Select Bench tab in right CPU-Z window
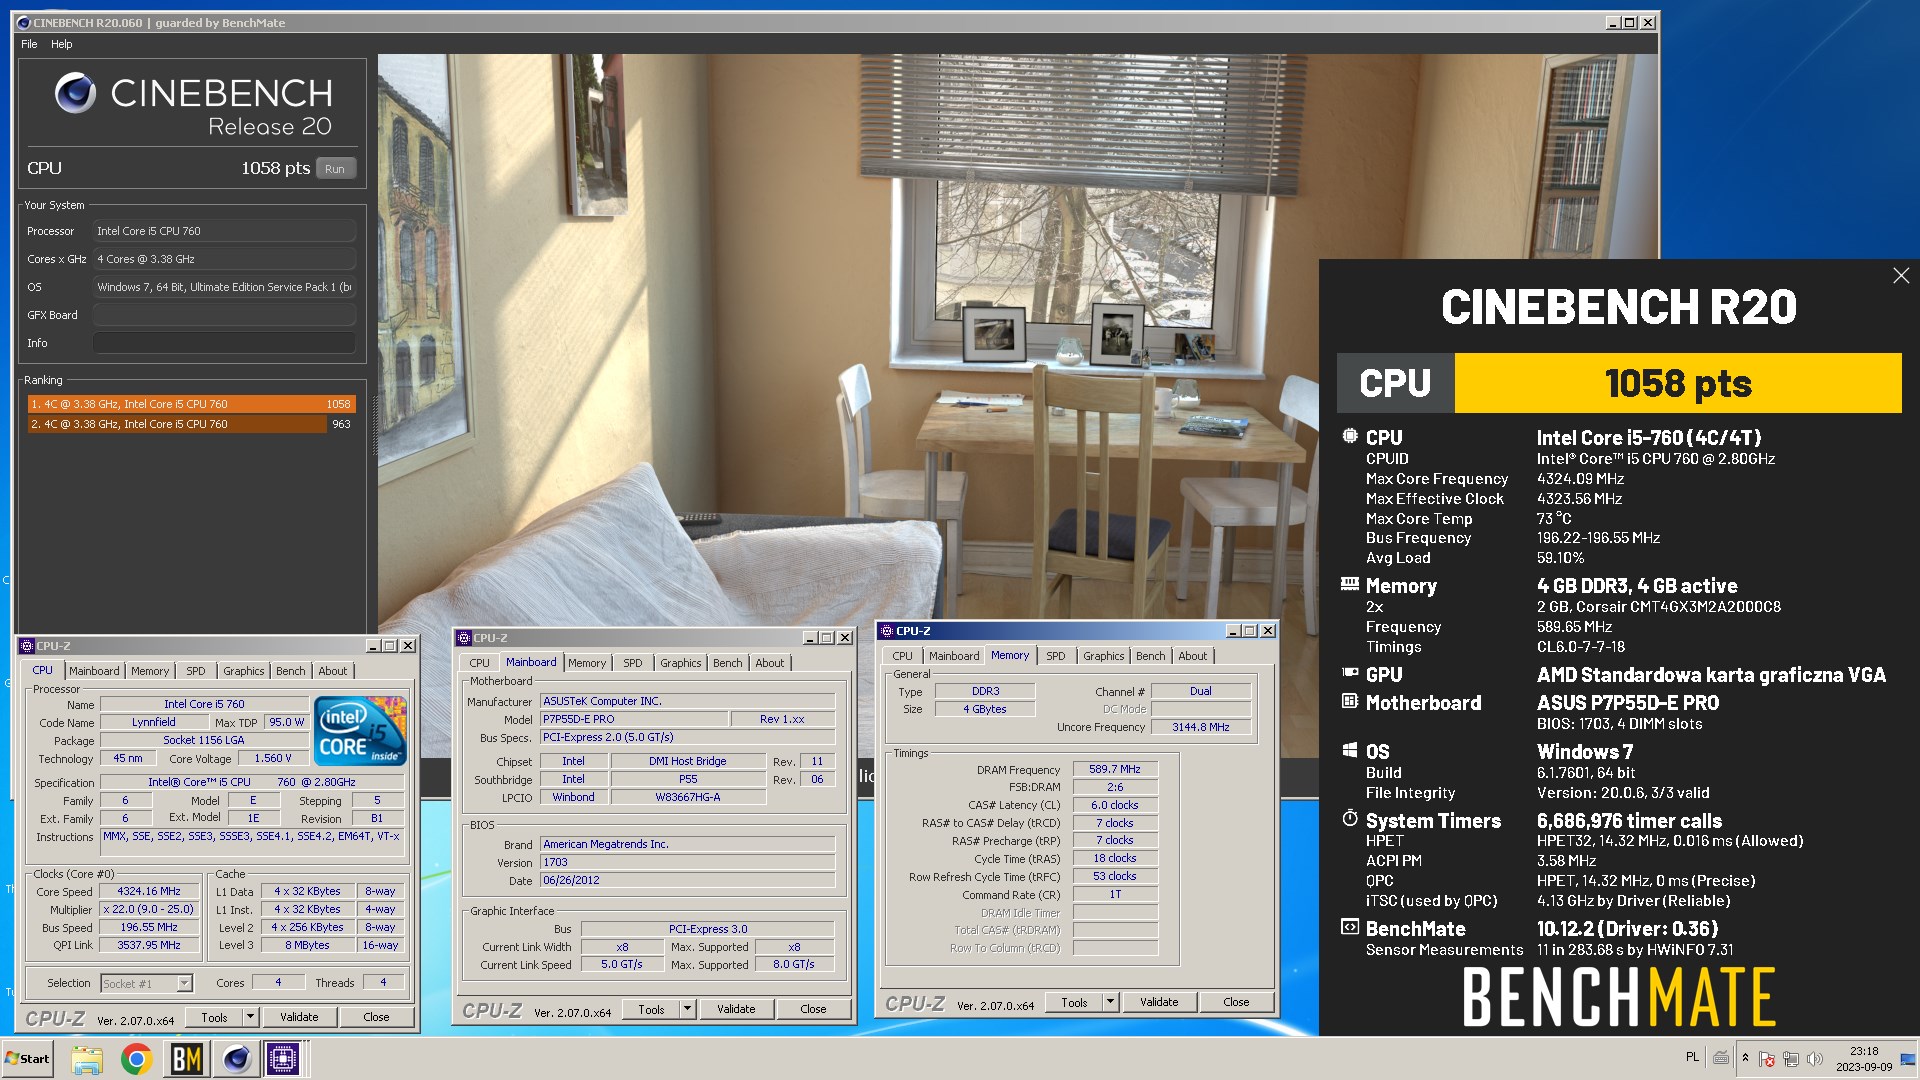Screen dimensions: 1920x1080 (x=1151, y=656)
